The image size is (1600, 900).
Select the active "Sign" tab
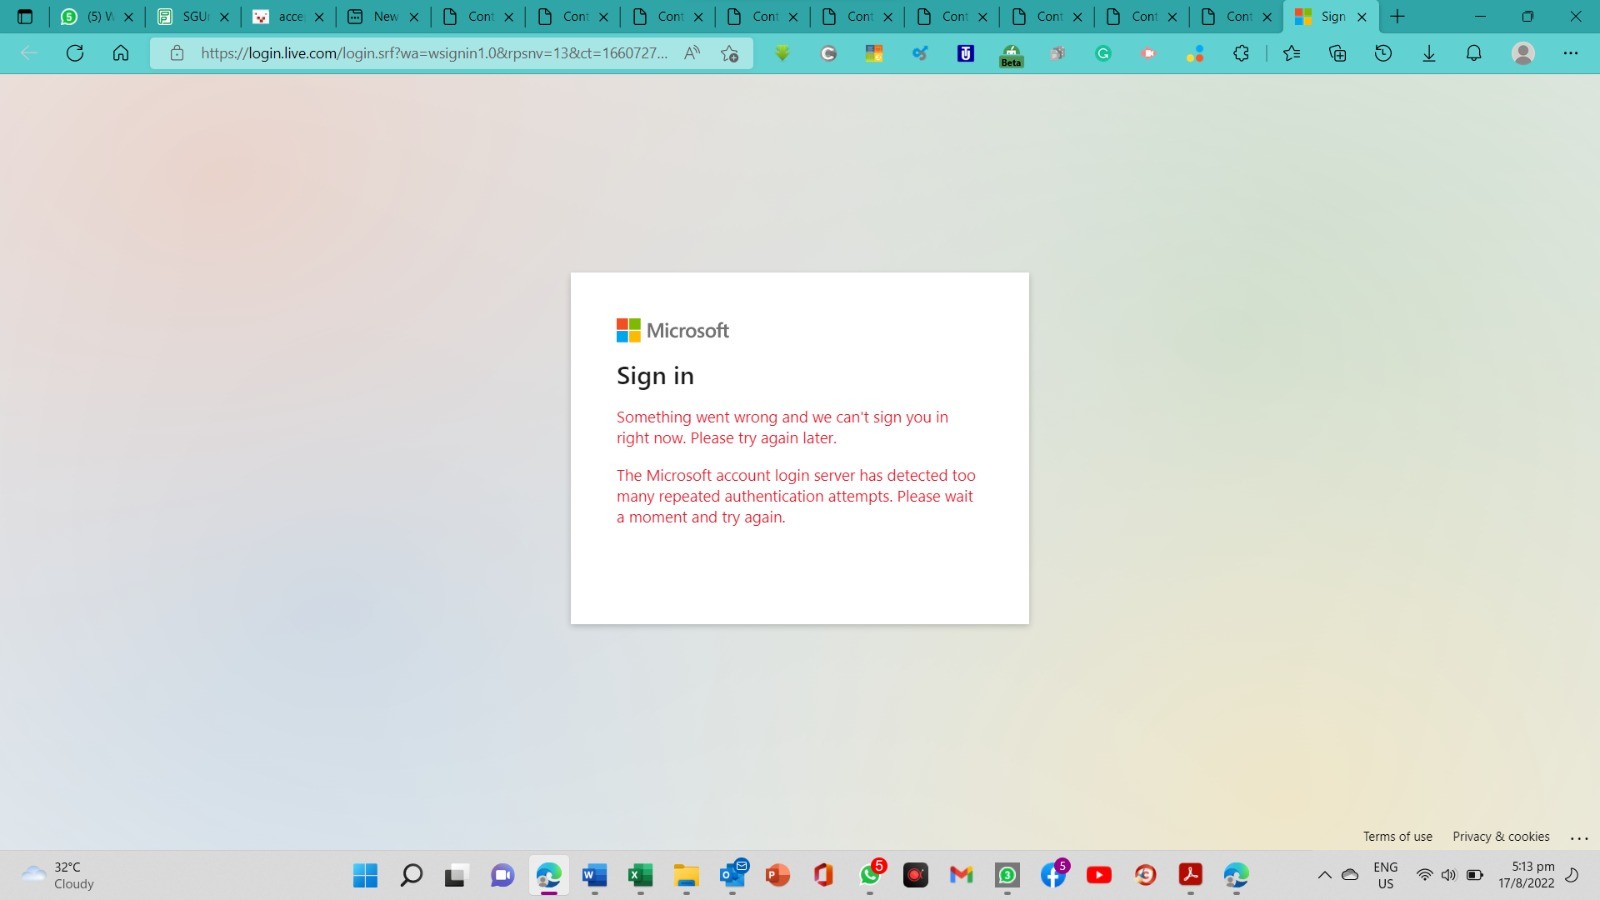point(1332,17)
